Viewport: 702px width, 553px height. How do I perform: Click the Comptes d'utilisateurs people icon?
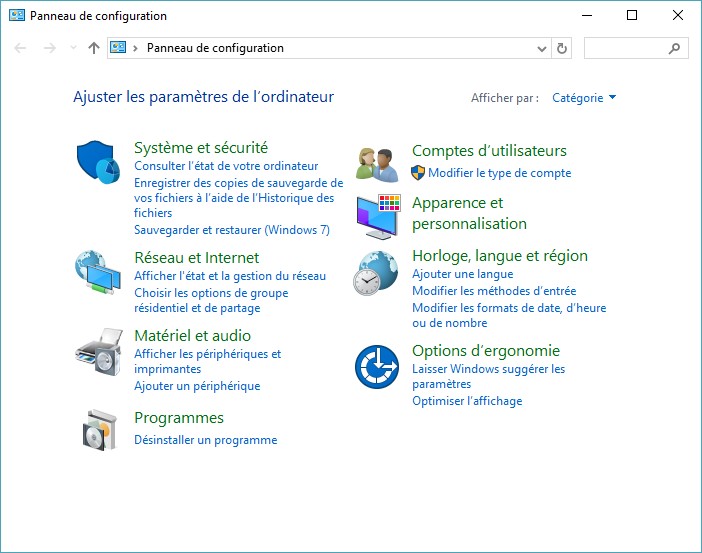[x=377, y=161]
